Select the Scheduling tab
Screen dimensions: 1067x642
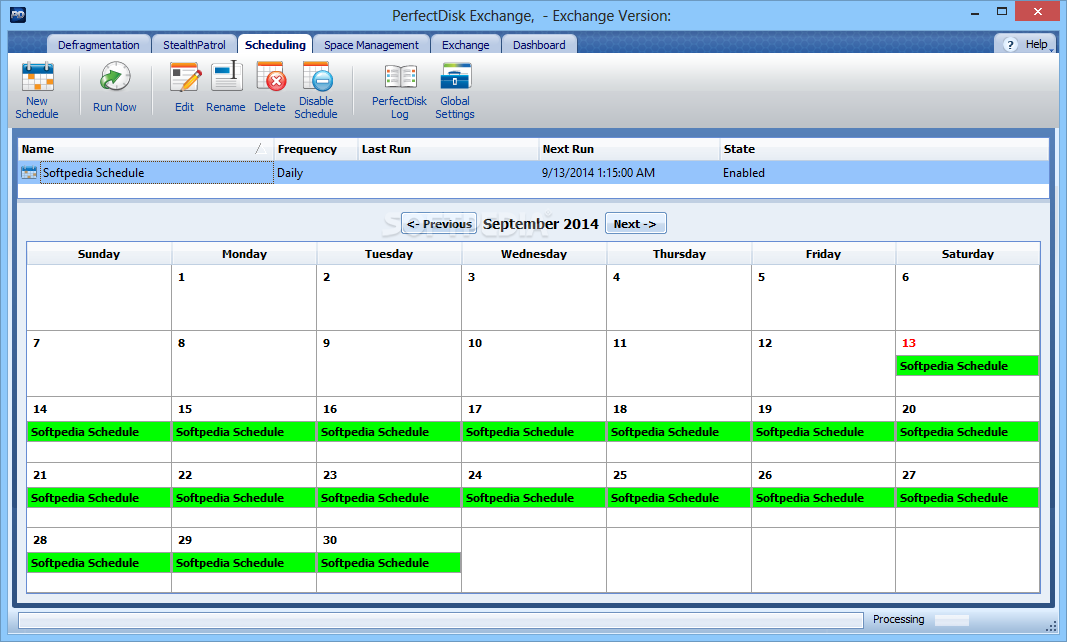click(x=275, y=44)
